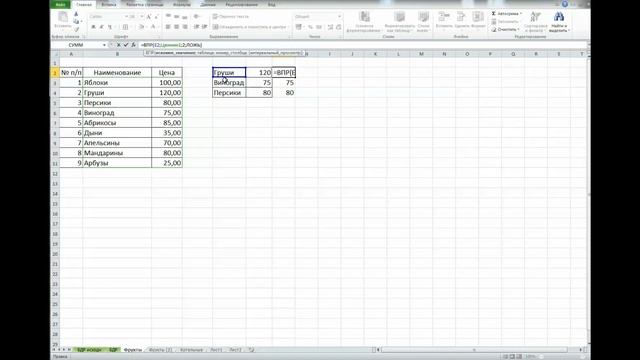The width and height of the screenshot is (640, 360).
Task: Click the horizontal scrollbar at bottom
Action: pos(474,350)
